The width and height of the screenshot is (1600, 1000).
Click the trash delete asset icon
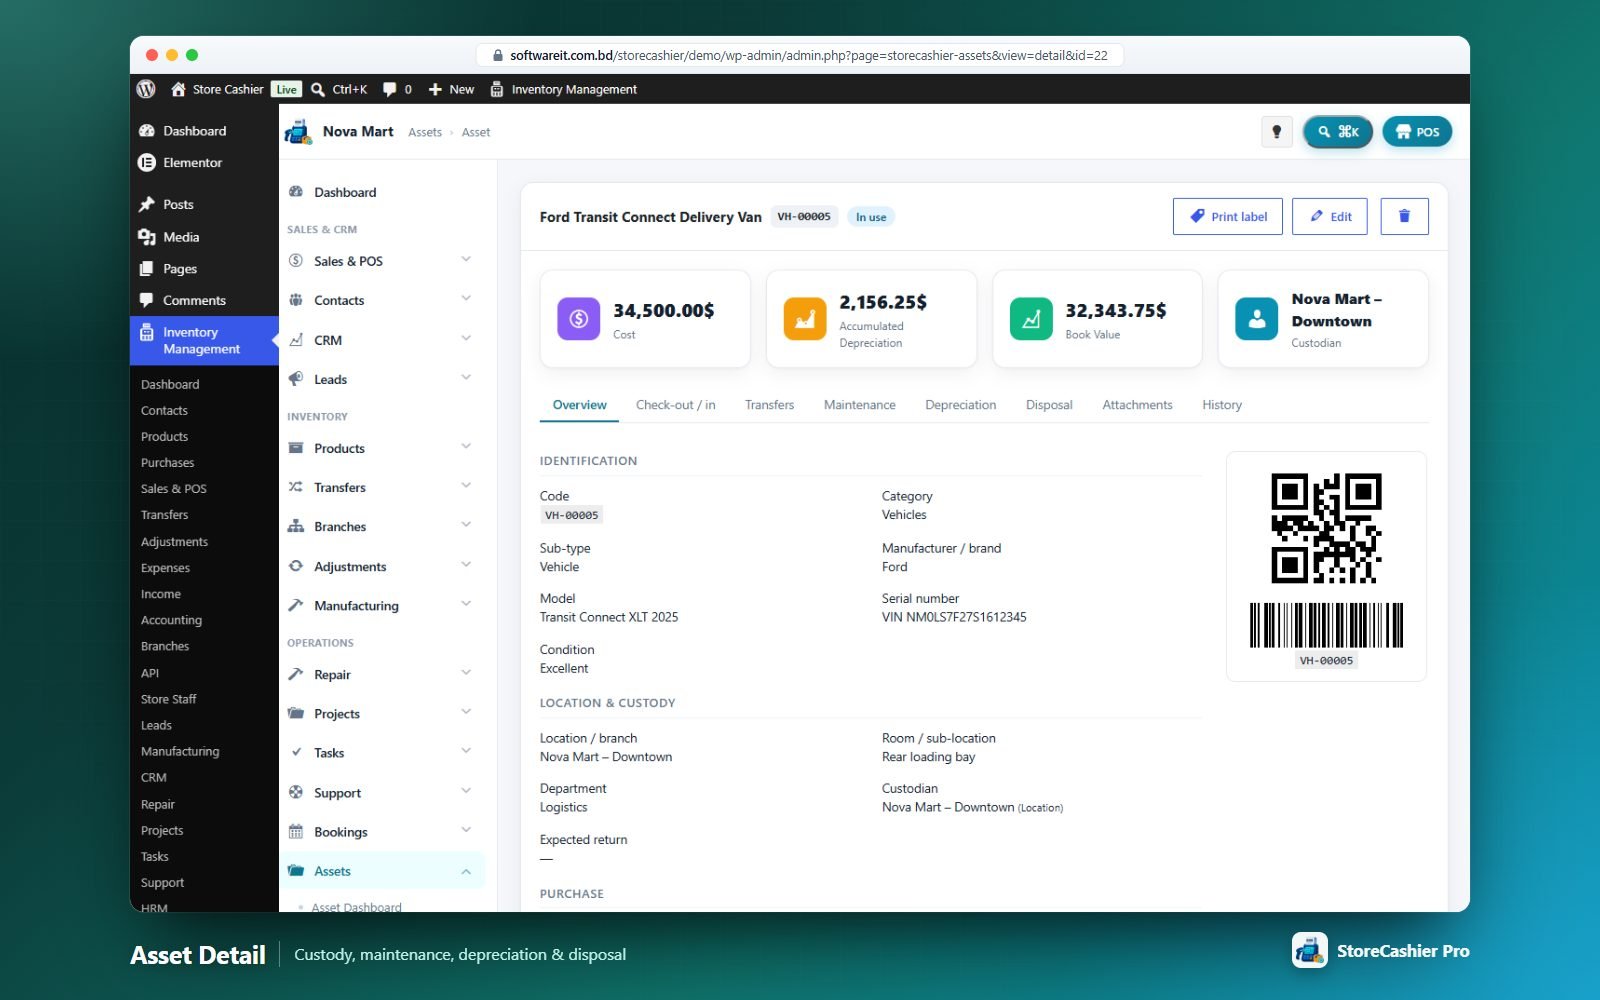[x=1404, y=216]
